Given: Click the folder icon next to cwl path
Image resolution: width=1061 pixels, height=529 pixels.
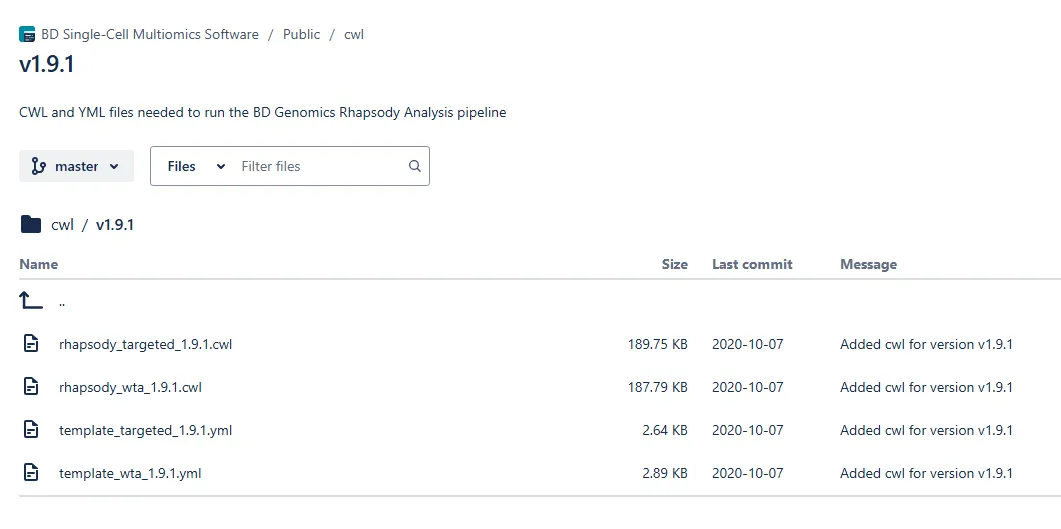Looking at the screenshot, I should [x=30, y=224].
